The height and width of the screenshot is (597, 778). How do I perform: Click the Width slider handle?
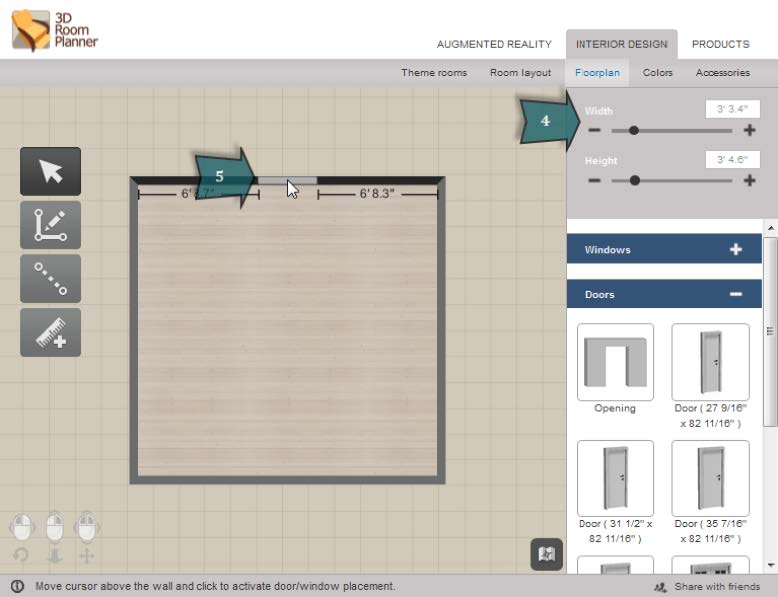(x=634, y=131)
